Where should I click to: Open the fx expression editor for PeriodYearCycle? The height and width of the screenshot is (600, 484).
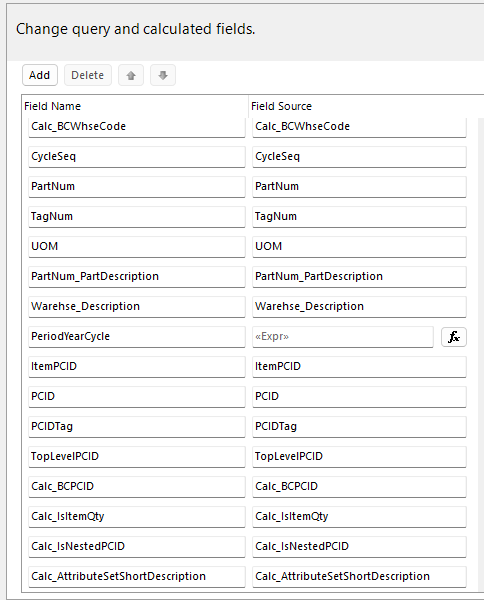(454, 337)
